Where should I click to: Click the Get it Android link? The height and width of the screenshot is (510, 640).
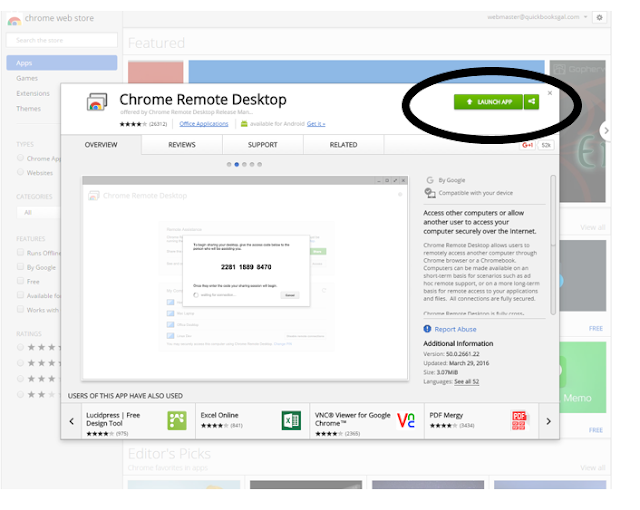pyautogui.click(x=316, y=124)
